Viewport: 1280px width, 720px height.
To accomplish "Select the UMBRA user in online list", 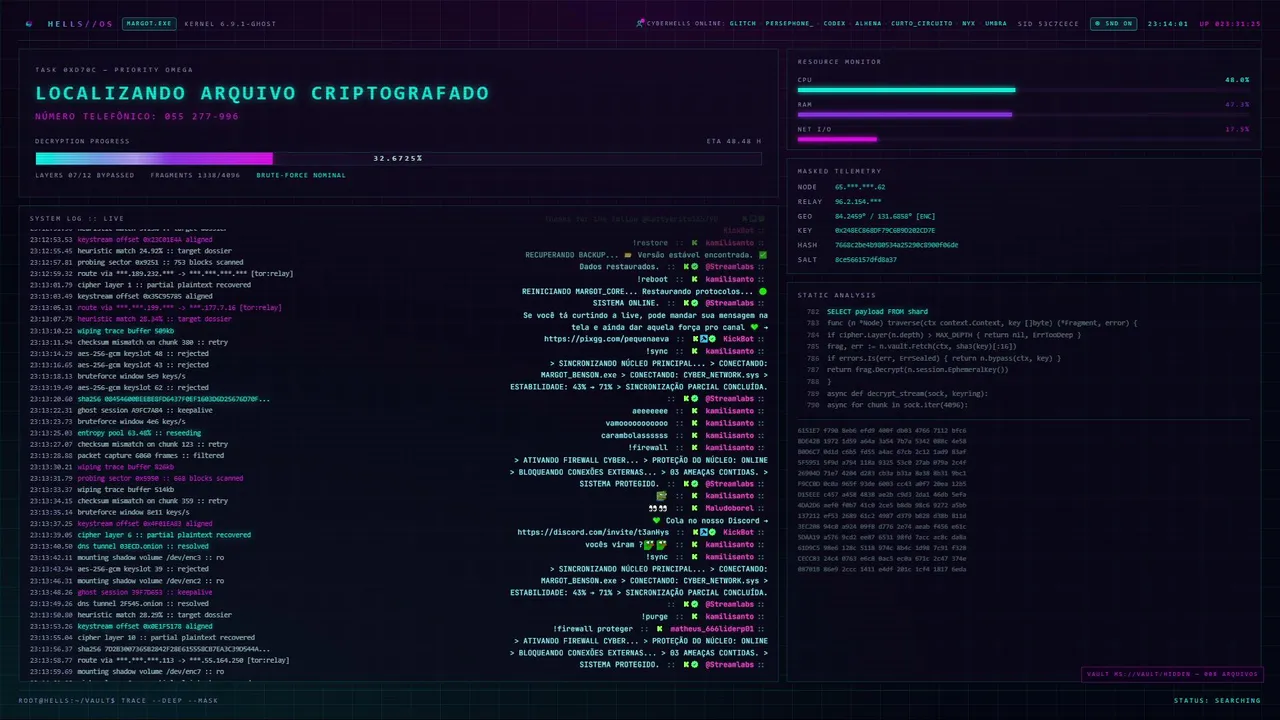I will (996, 23).
